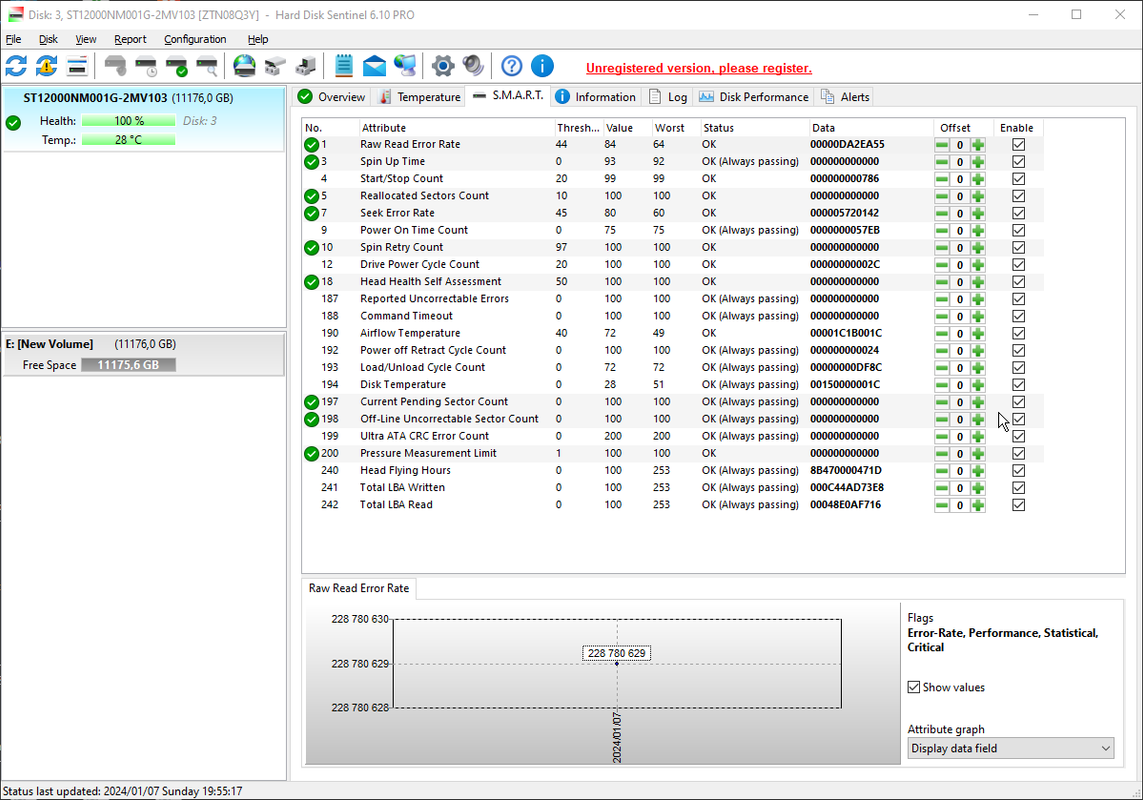Image resolution: width=1143 pixels, height=800 pixels.
Task: Sort by the Status column header
Action: coord(754,128)
